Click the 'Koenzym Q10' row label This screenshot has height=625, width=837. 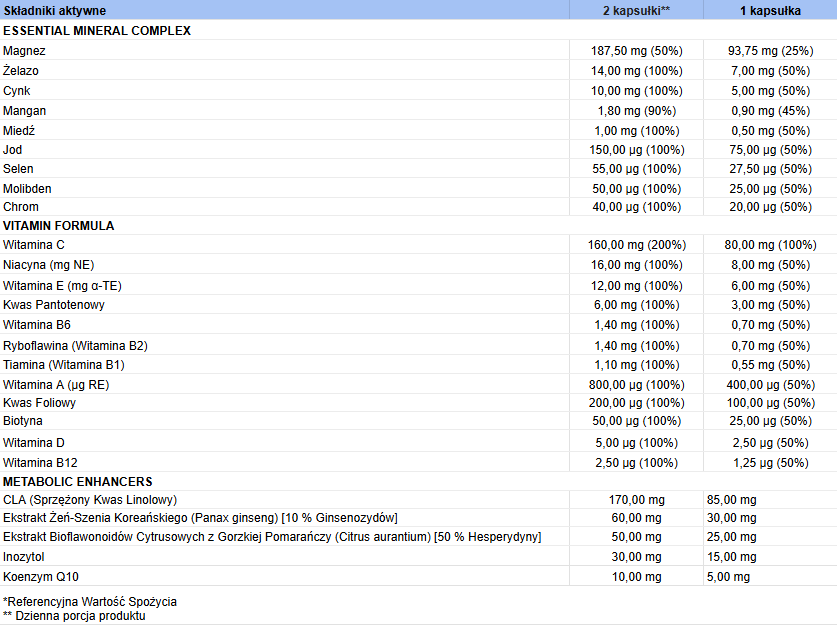41,577
